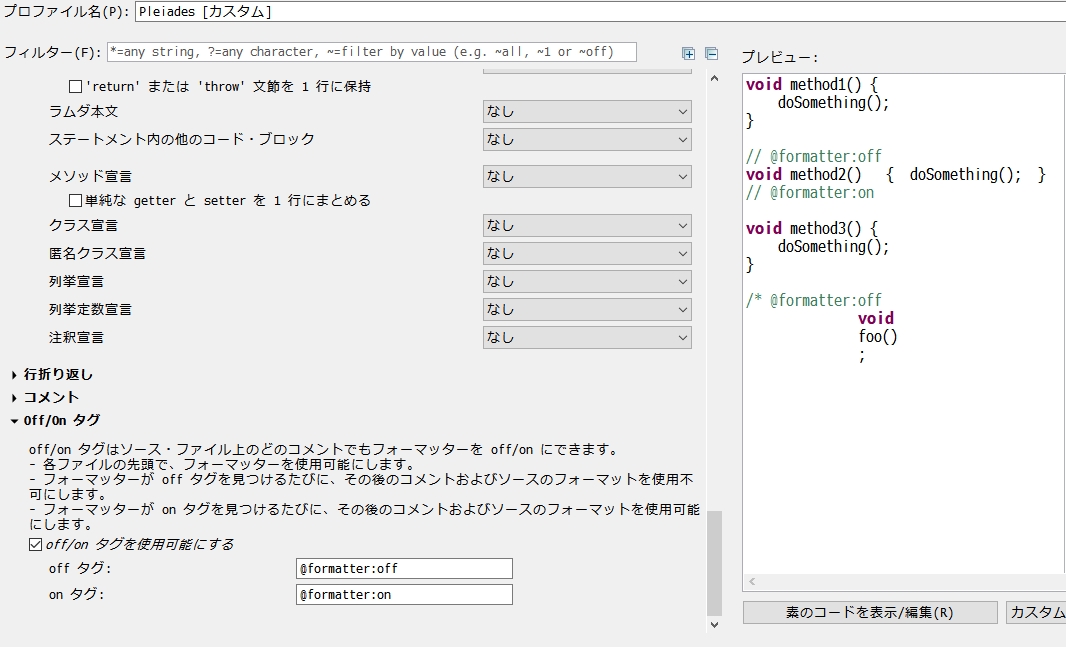Screen dimensions: 1066x647
Task: Click the 'on タグ:' label
Action: 76,594
